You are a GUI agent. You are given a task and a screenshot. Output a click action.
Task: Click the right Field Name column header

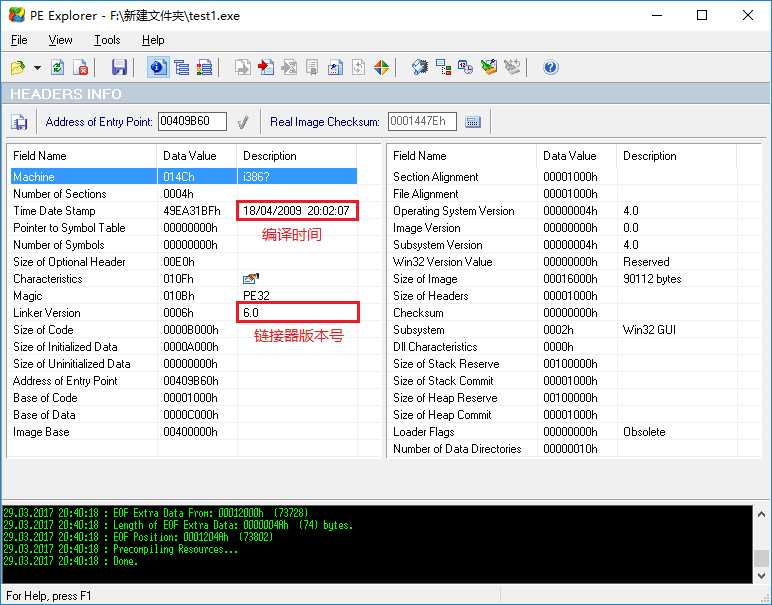coord(462,156)
